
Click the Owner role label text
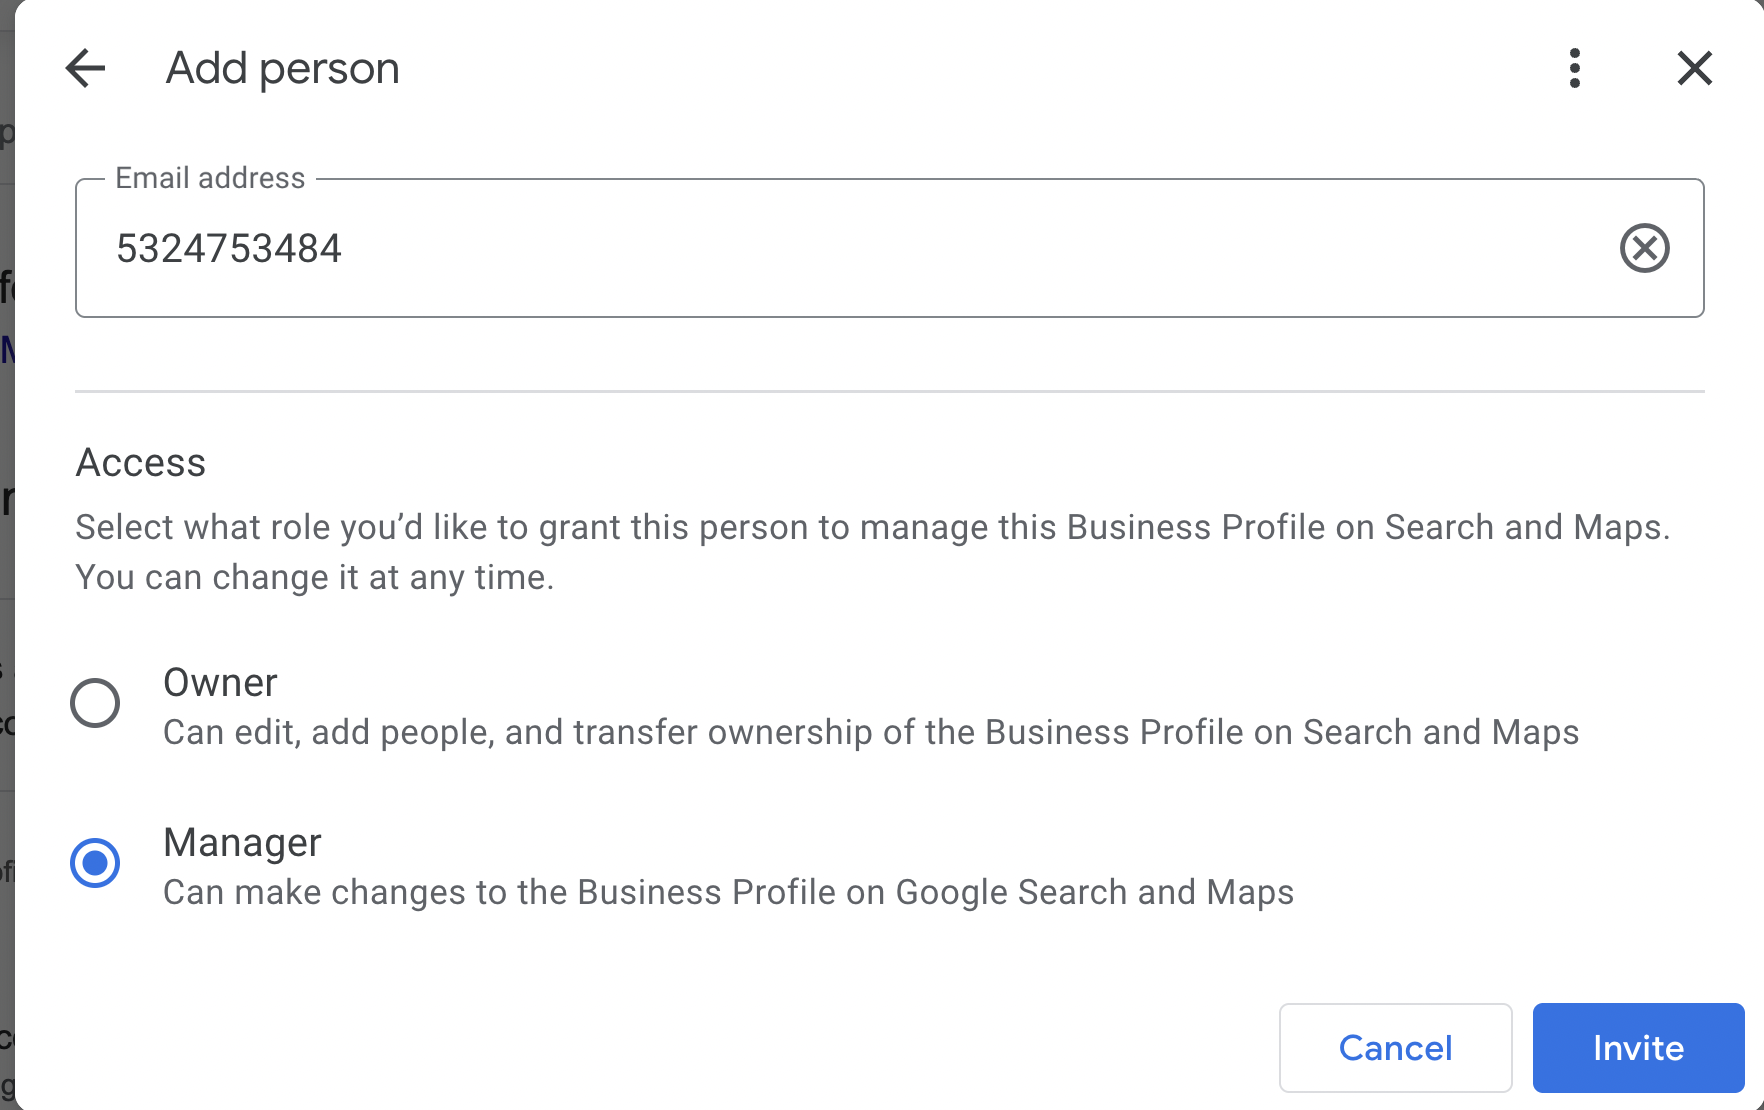tap(220, 683)
